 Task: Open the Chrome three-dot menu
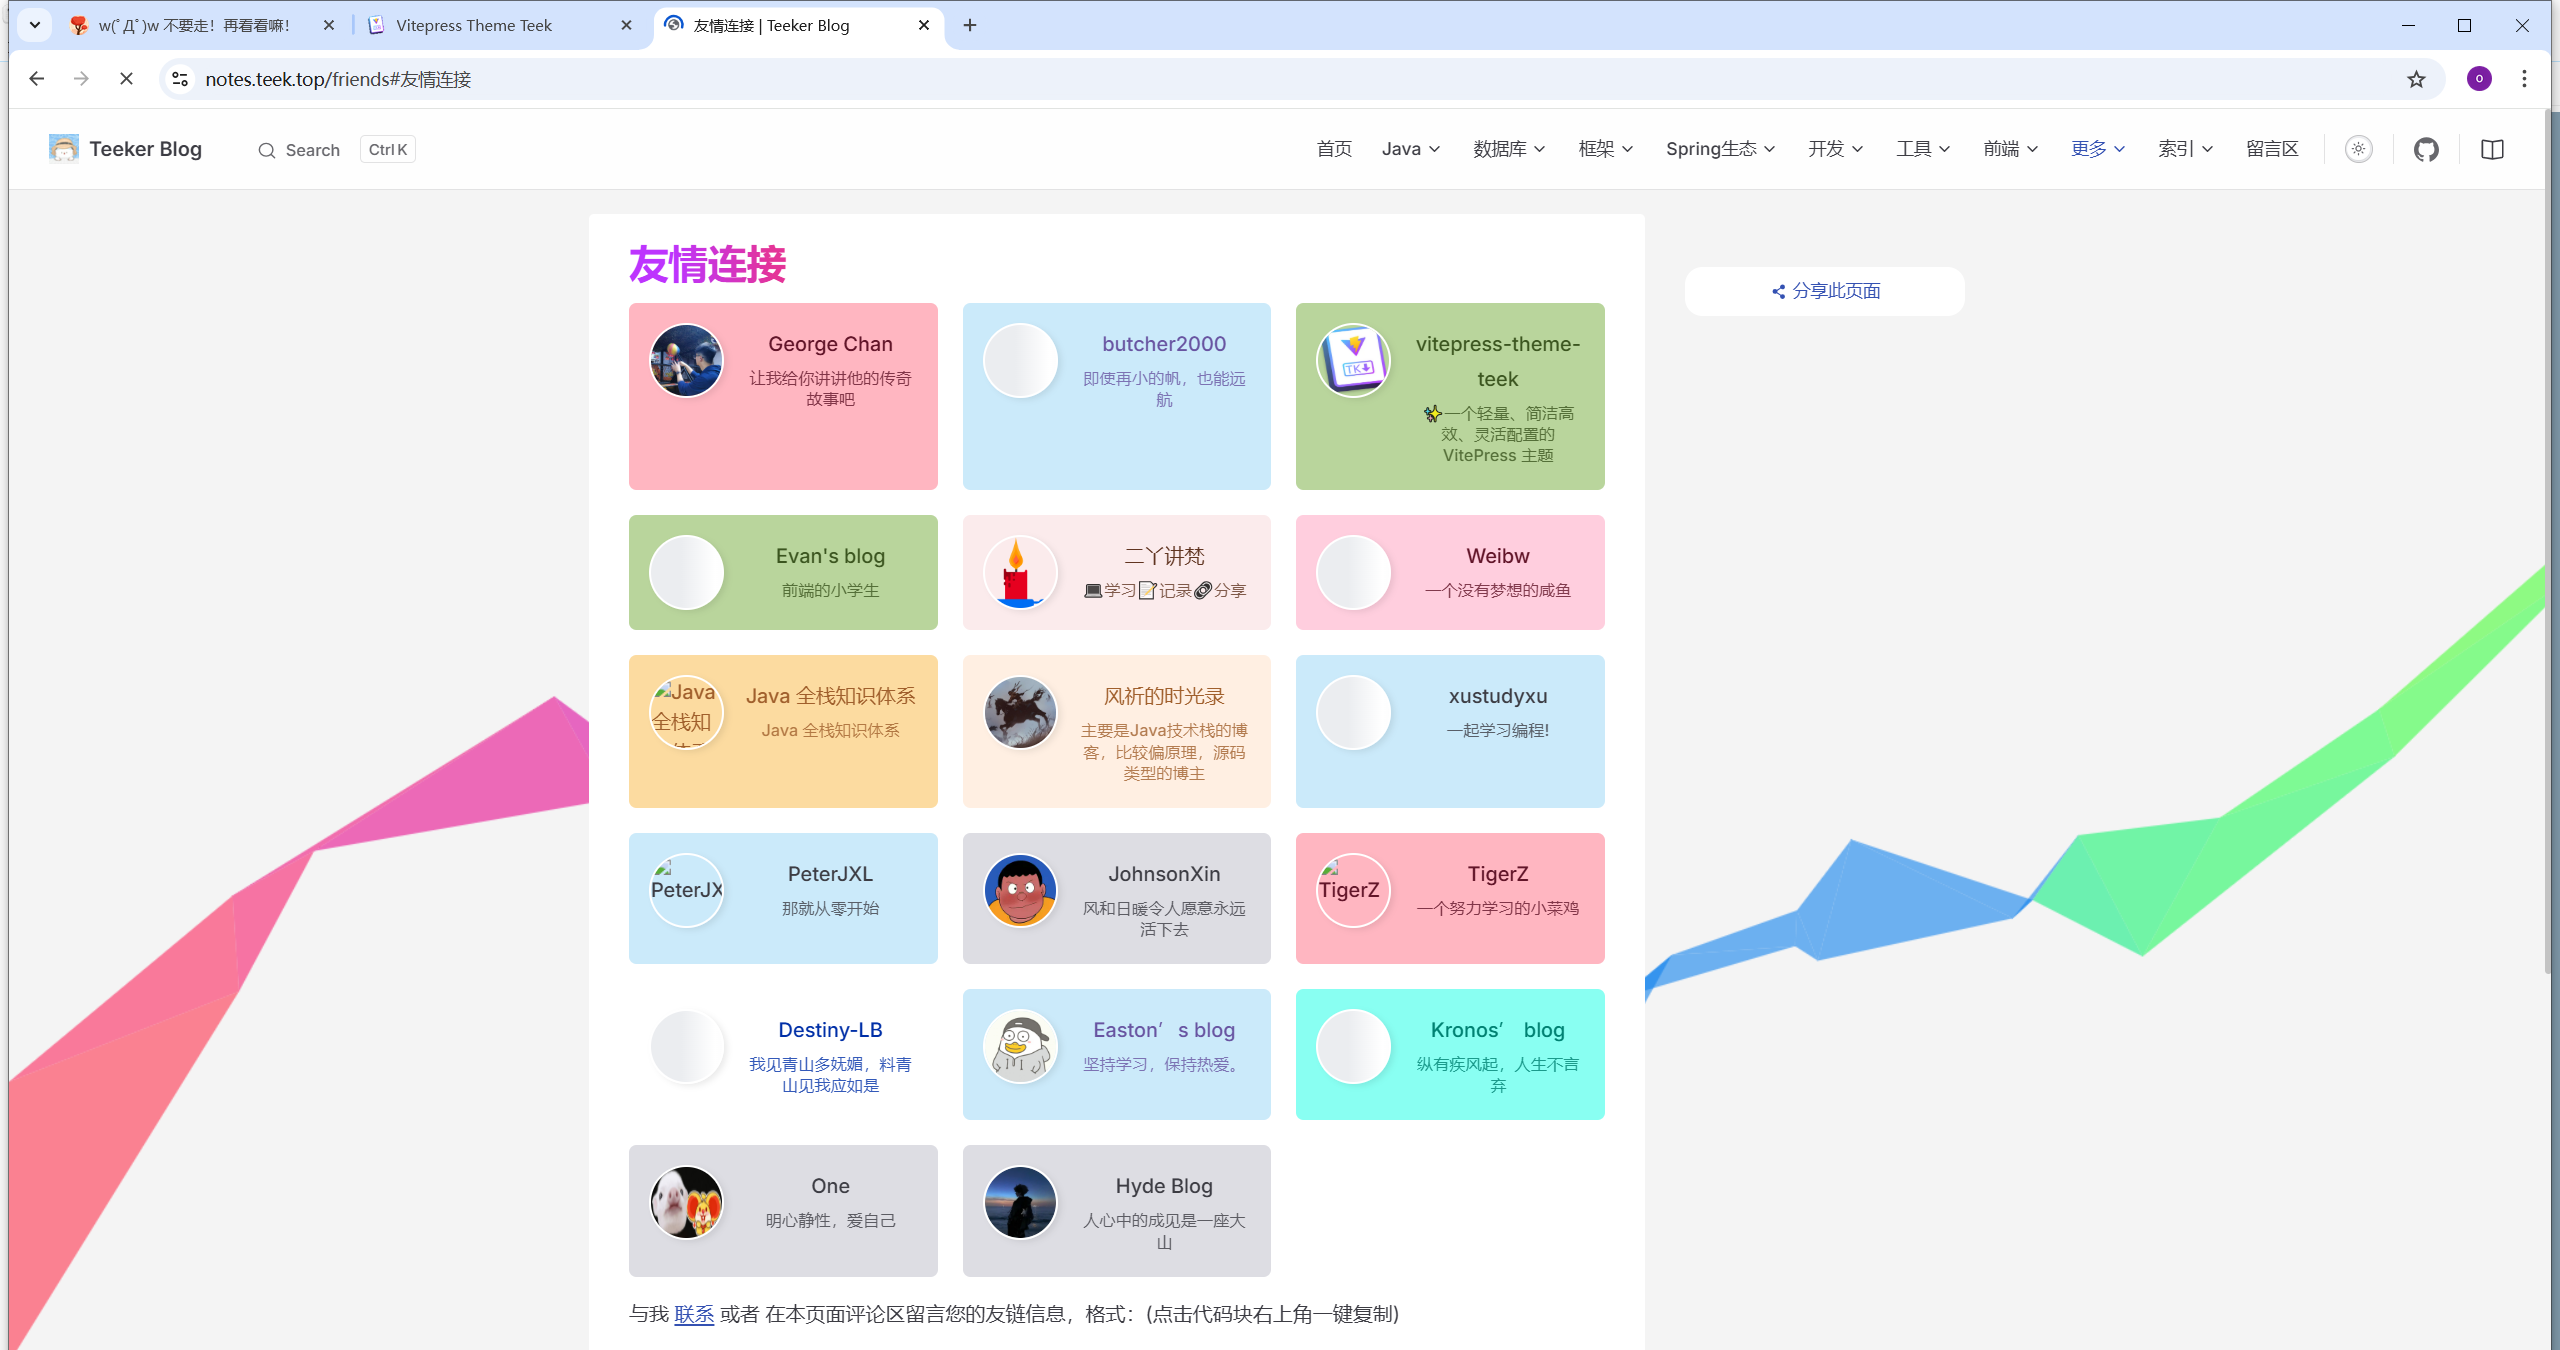pos(2524,79)
